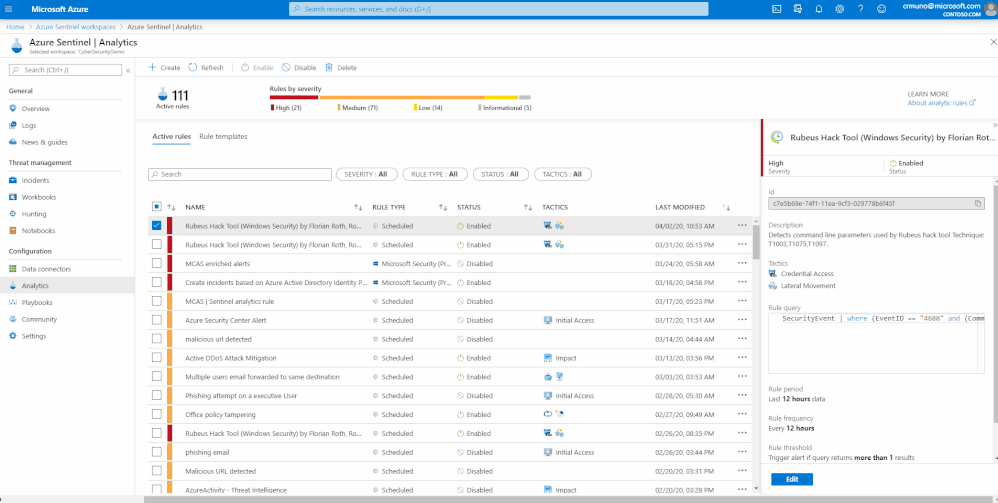Click the High severity legend item
998x503 pixels.
286,108
